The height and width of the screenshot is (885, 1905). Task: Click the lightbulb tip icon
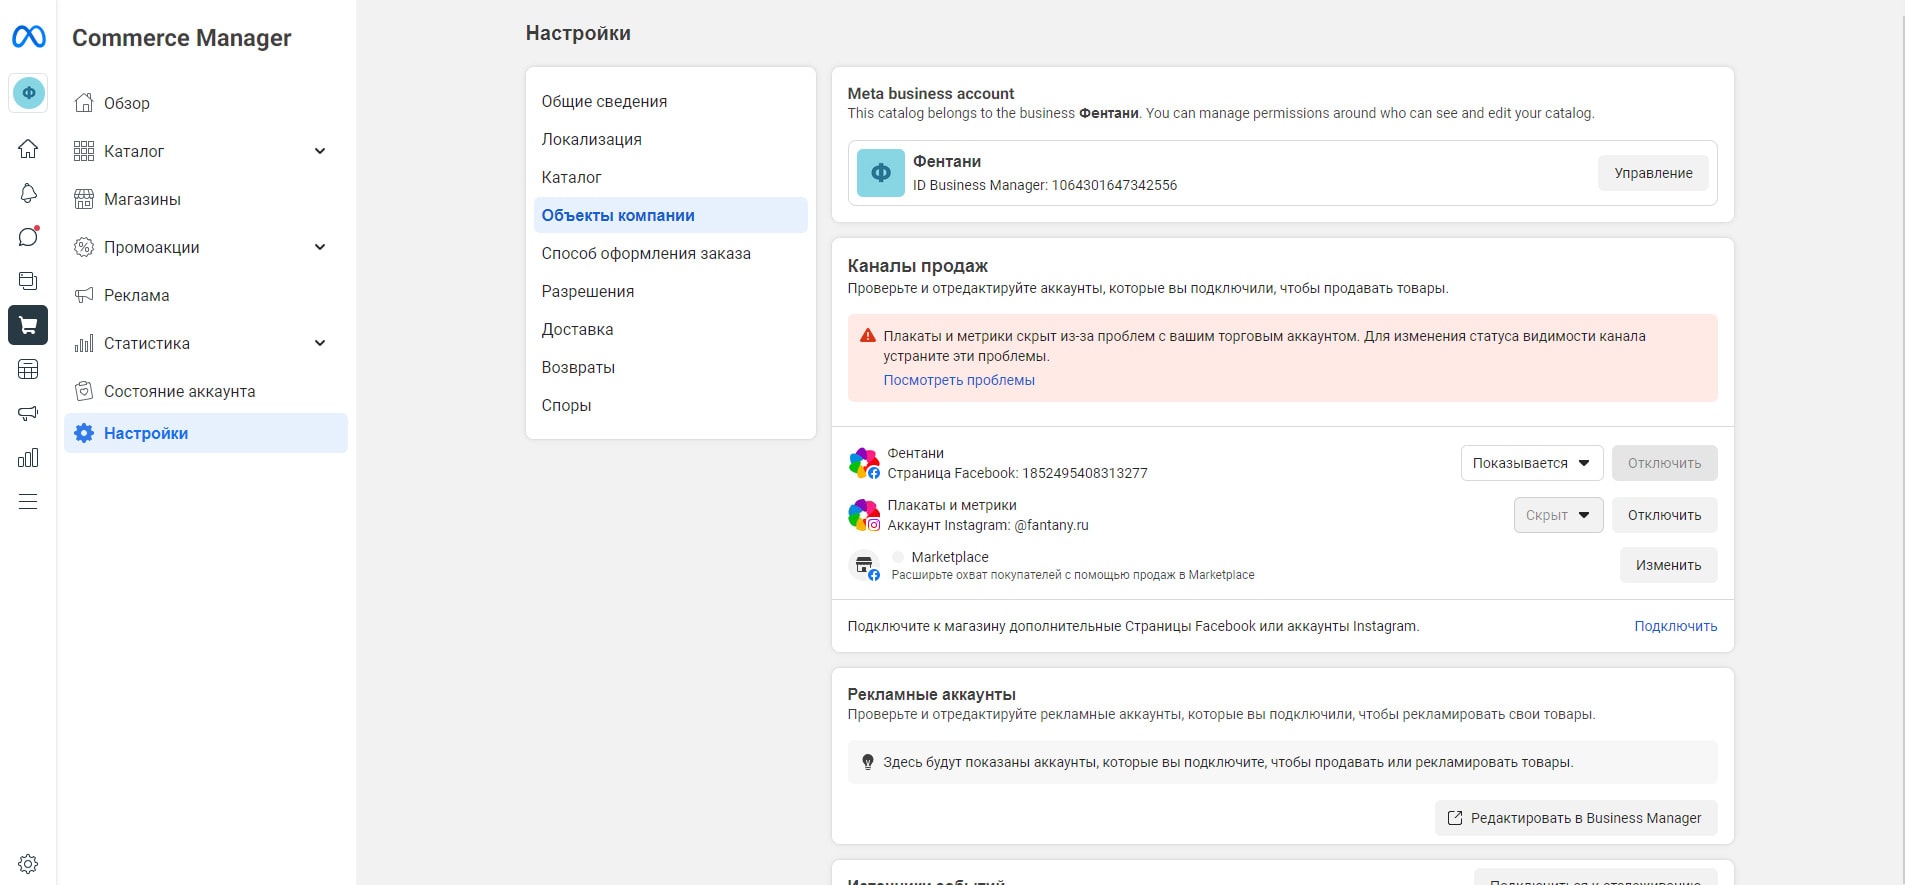click(868, 762)
